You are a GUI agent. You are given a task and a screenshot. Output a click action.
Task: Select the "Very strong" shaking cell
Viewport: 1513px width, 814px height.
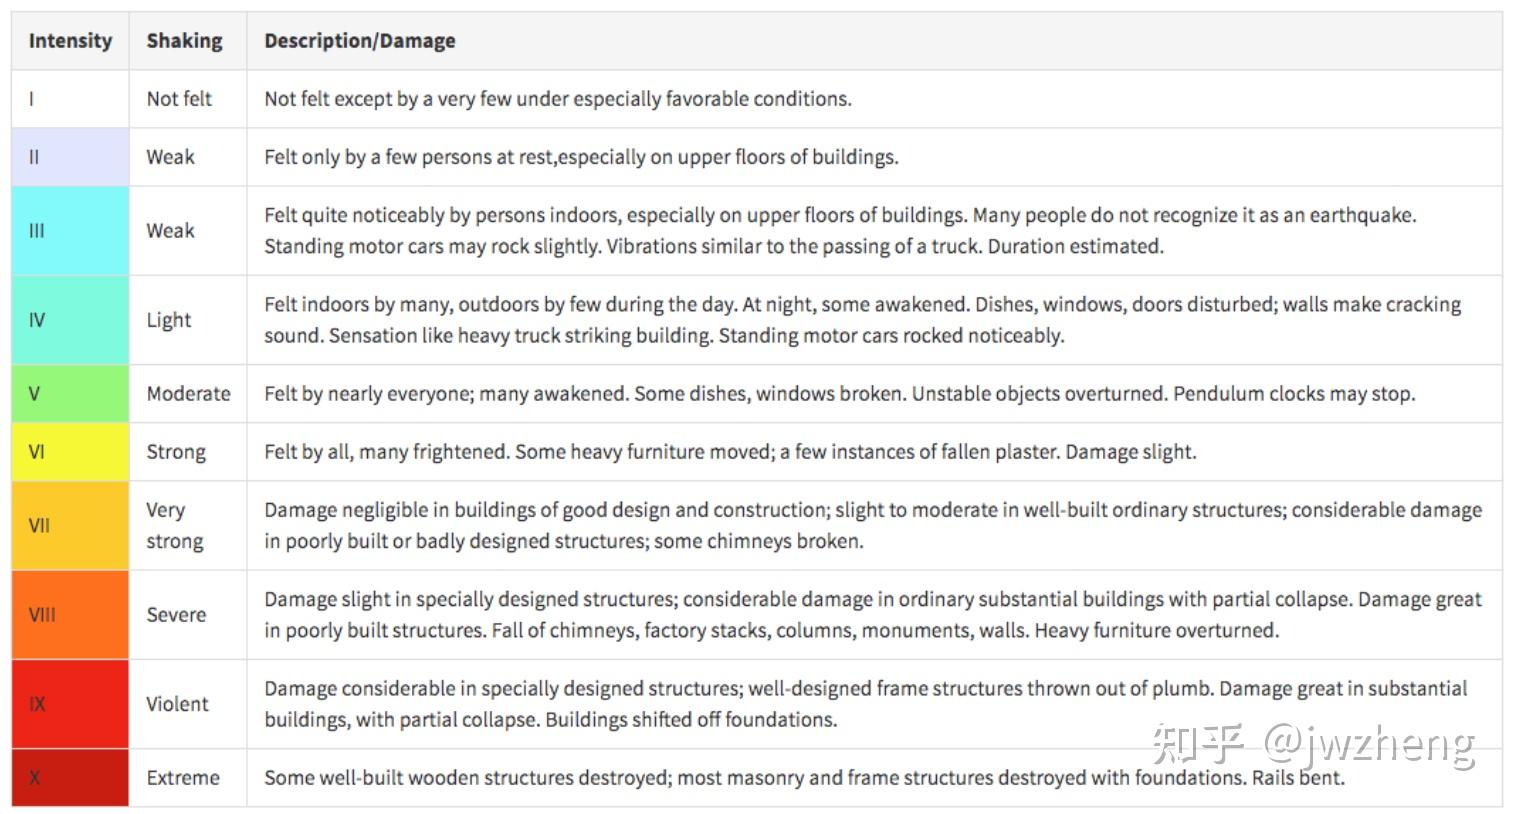[175, 525]
